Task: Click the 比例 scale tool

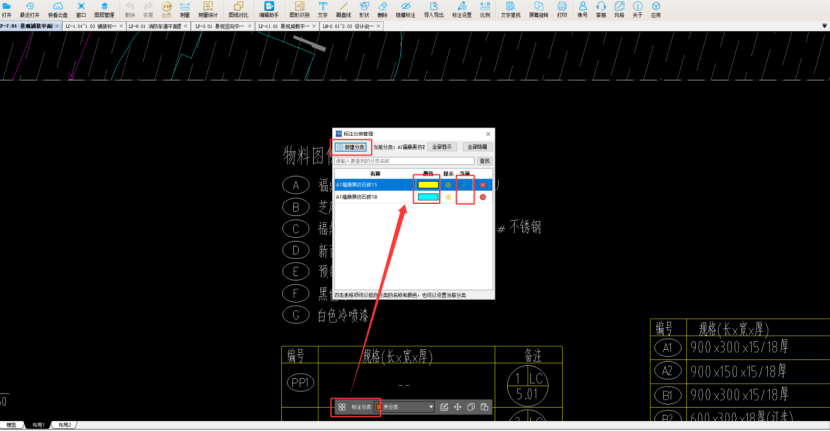Action: click(x=485, y=9)
